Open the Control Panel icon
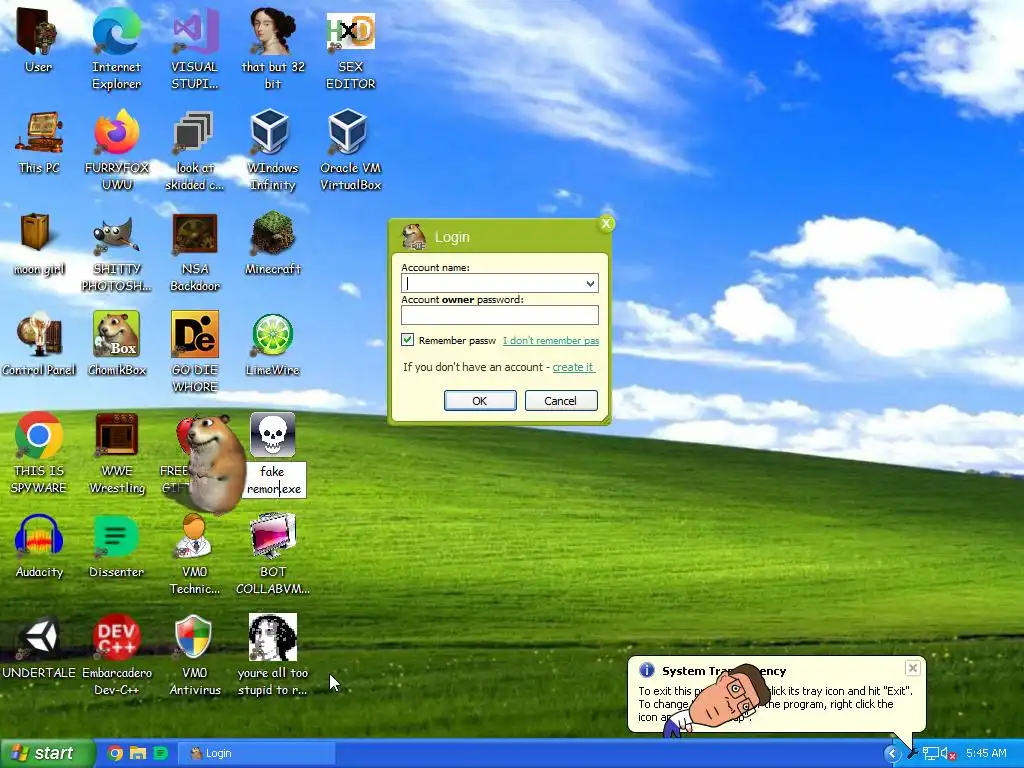 [x=39, y=334]
